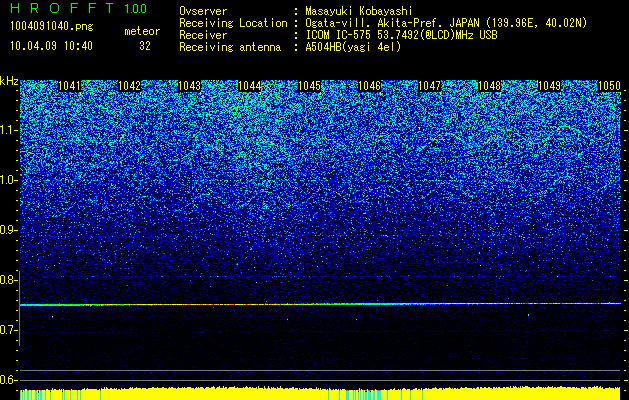Screen dimensions: 629x400
Task: Pick the 1046 time marker label
Action: tap(369, 86)
